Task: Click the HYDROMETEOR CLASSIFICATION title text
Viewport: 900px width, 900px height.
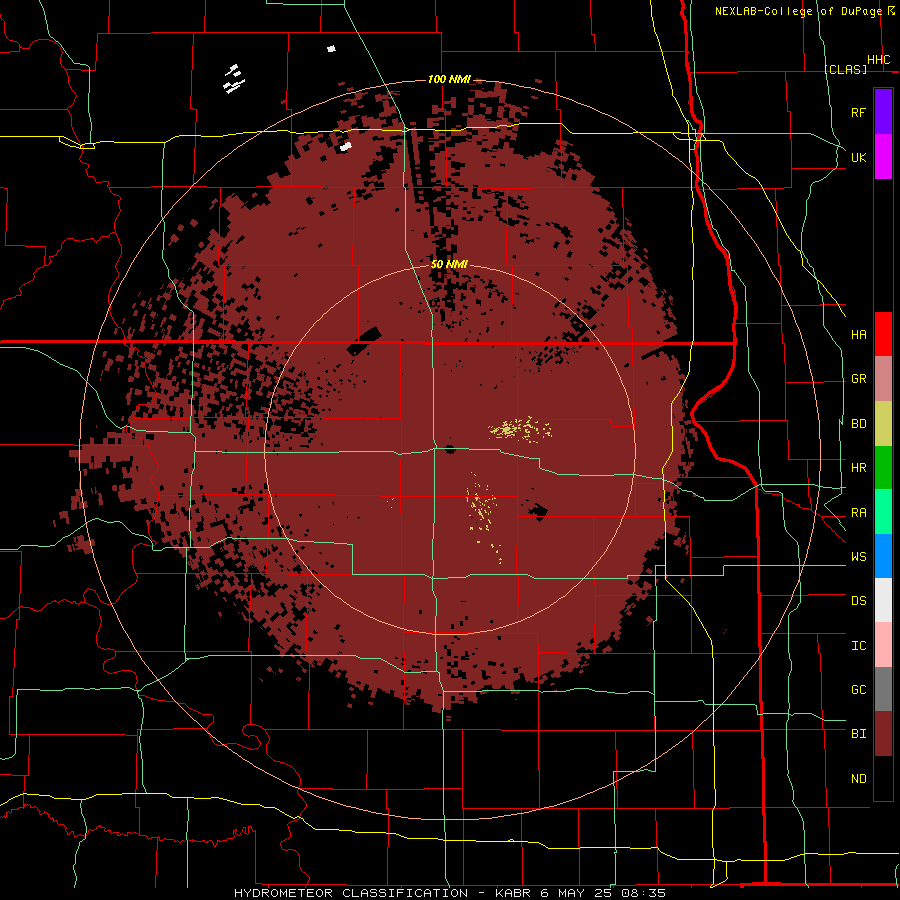Action: [x=351, y=893]
